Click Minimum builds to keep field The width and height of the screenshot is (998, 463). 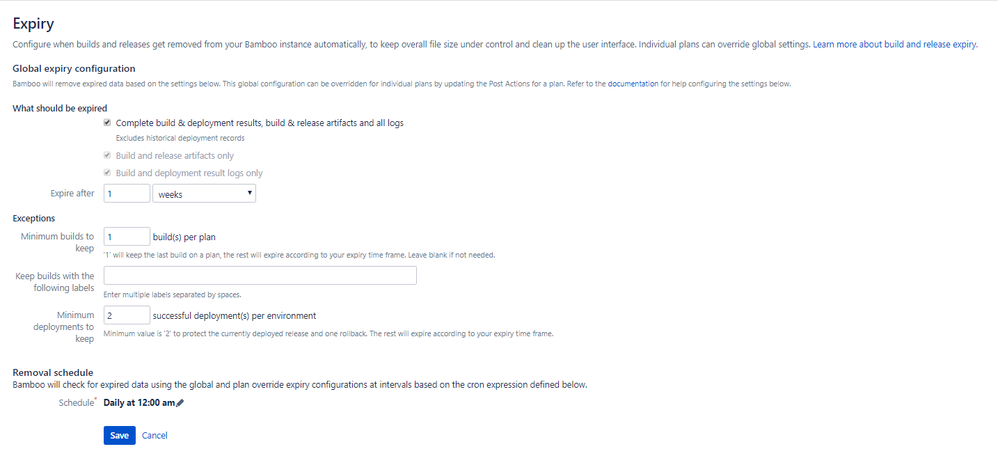[x=127, y=237]
